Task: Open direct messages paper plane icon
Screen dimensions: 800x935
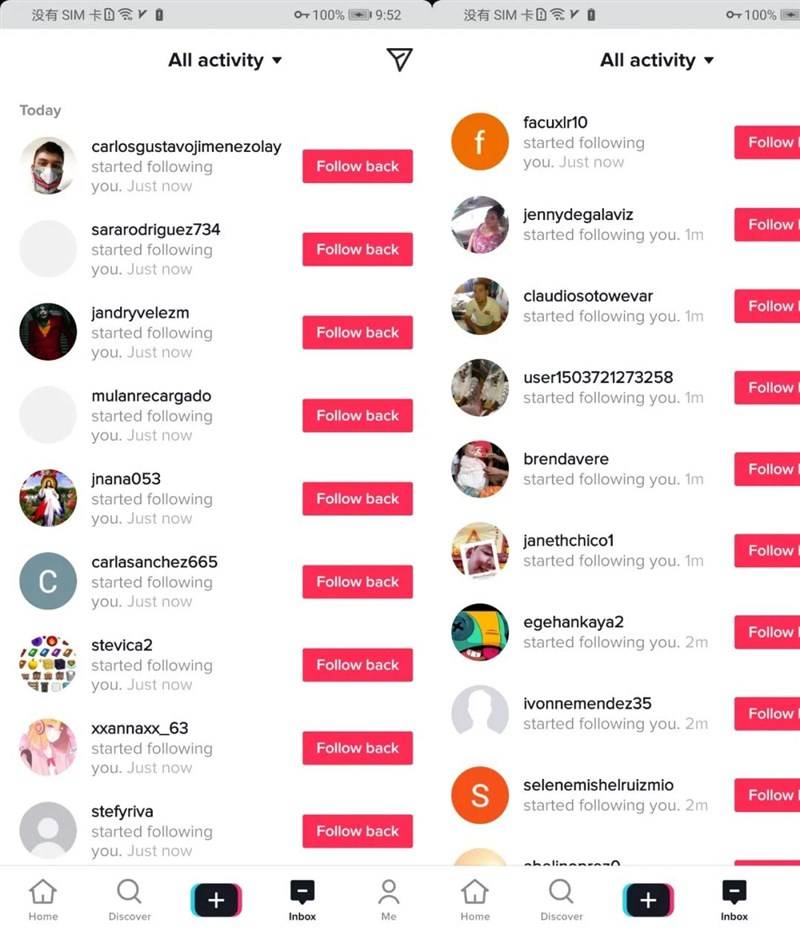Action: pyautogui.click(x=399, y=60)
